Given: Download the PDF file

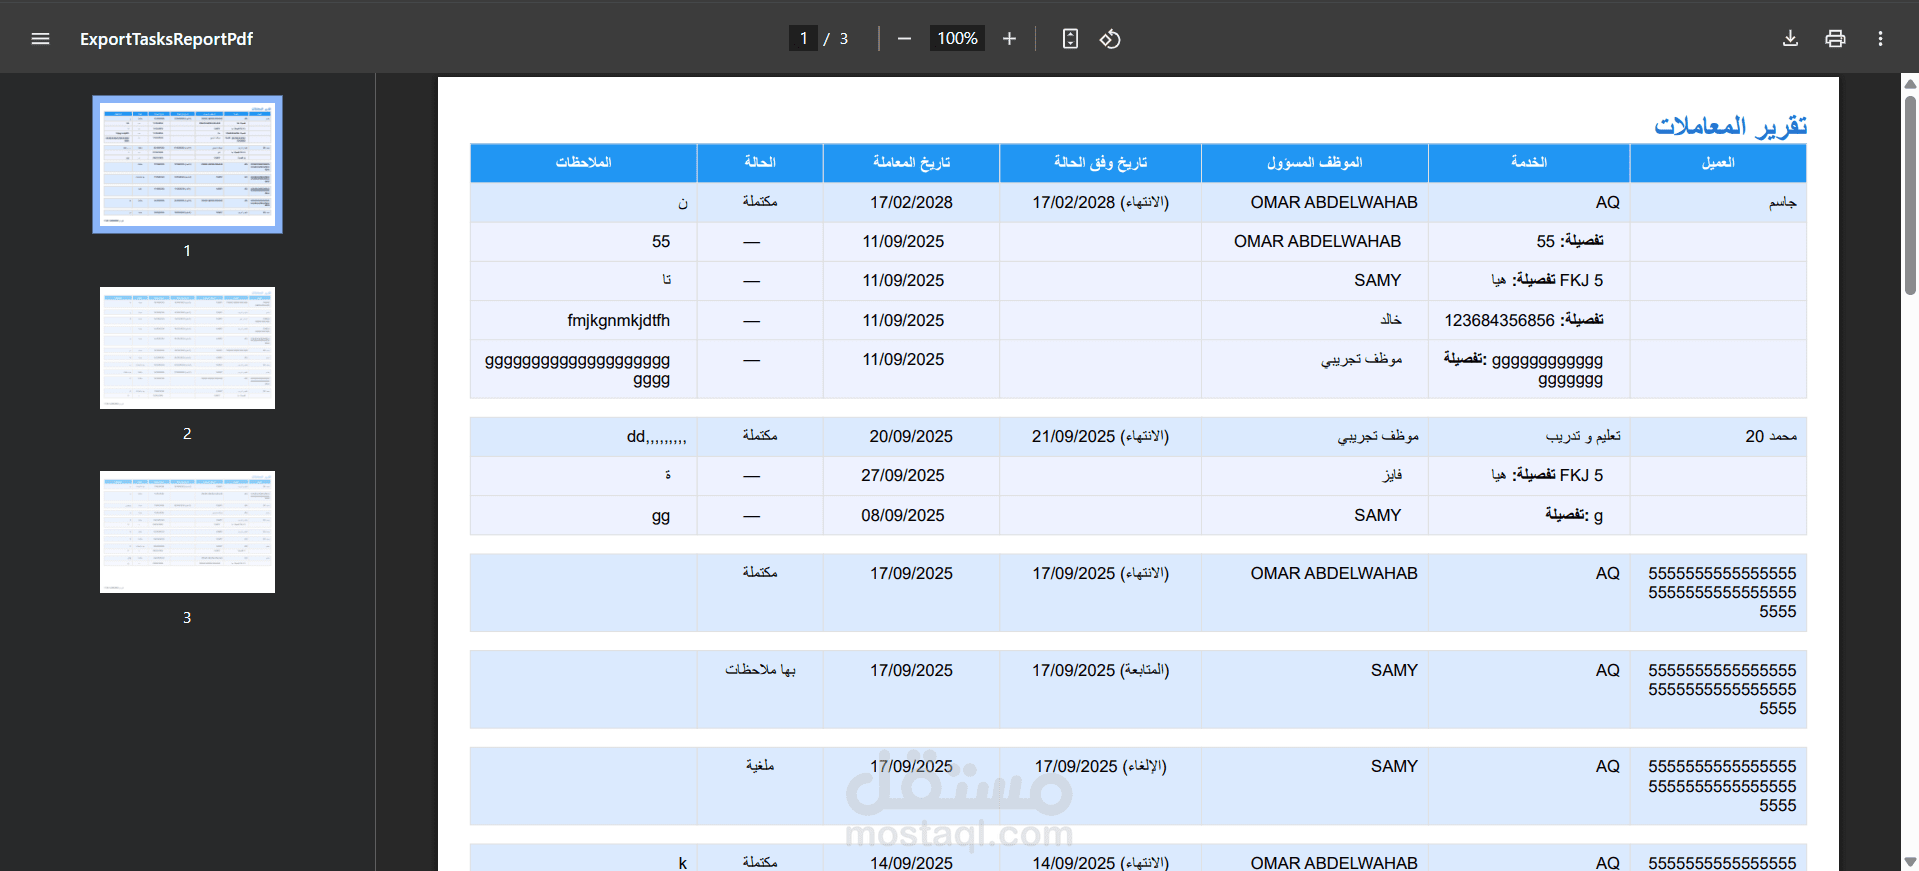Looking at the screenshot, I should tap(1790, 39).
